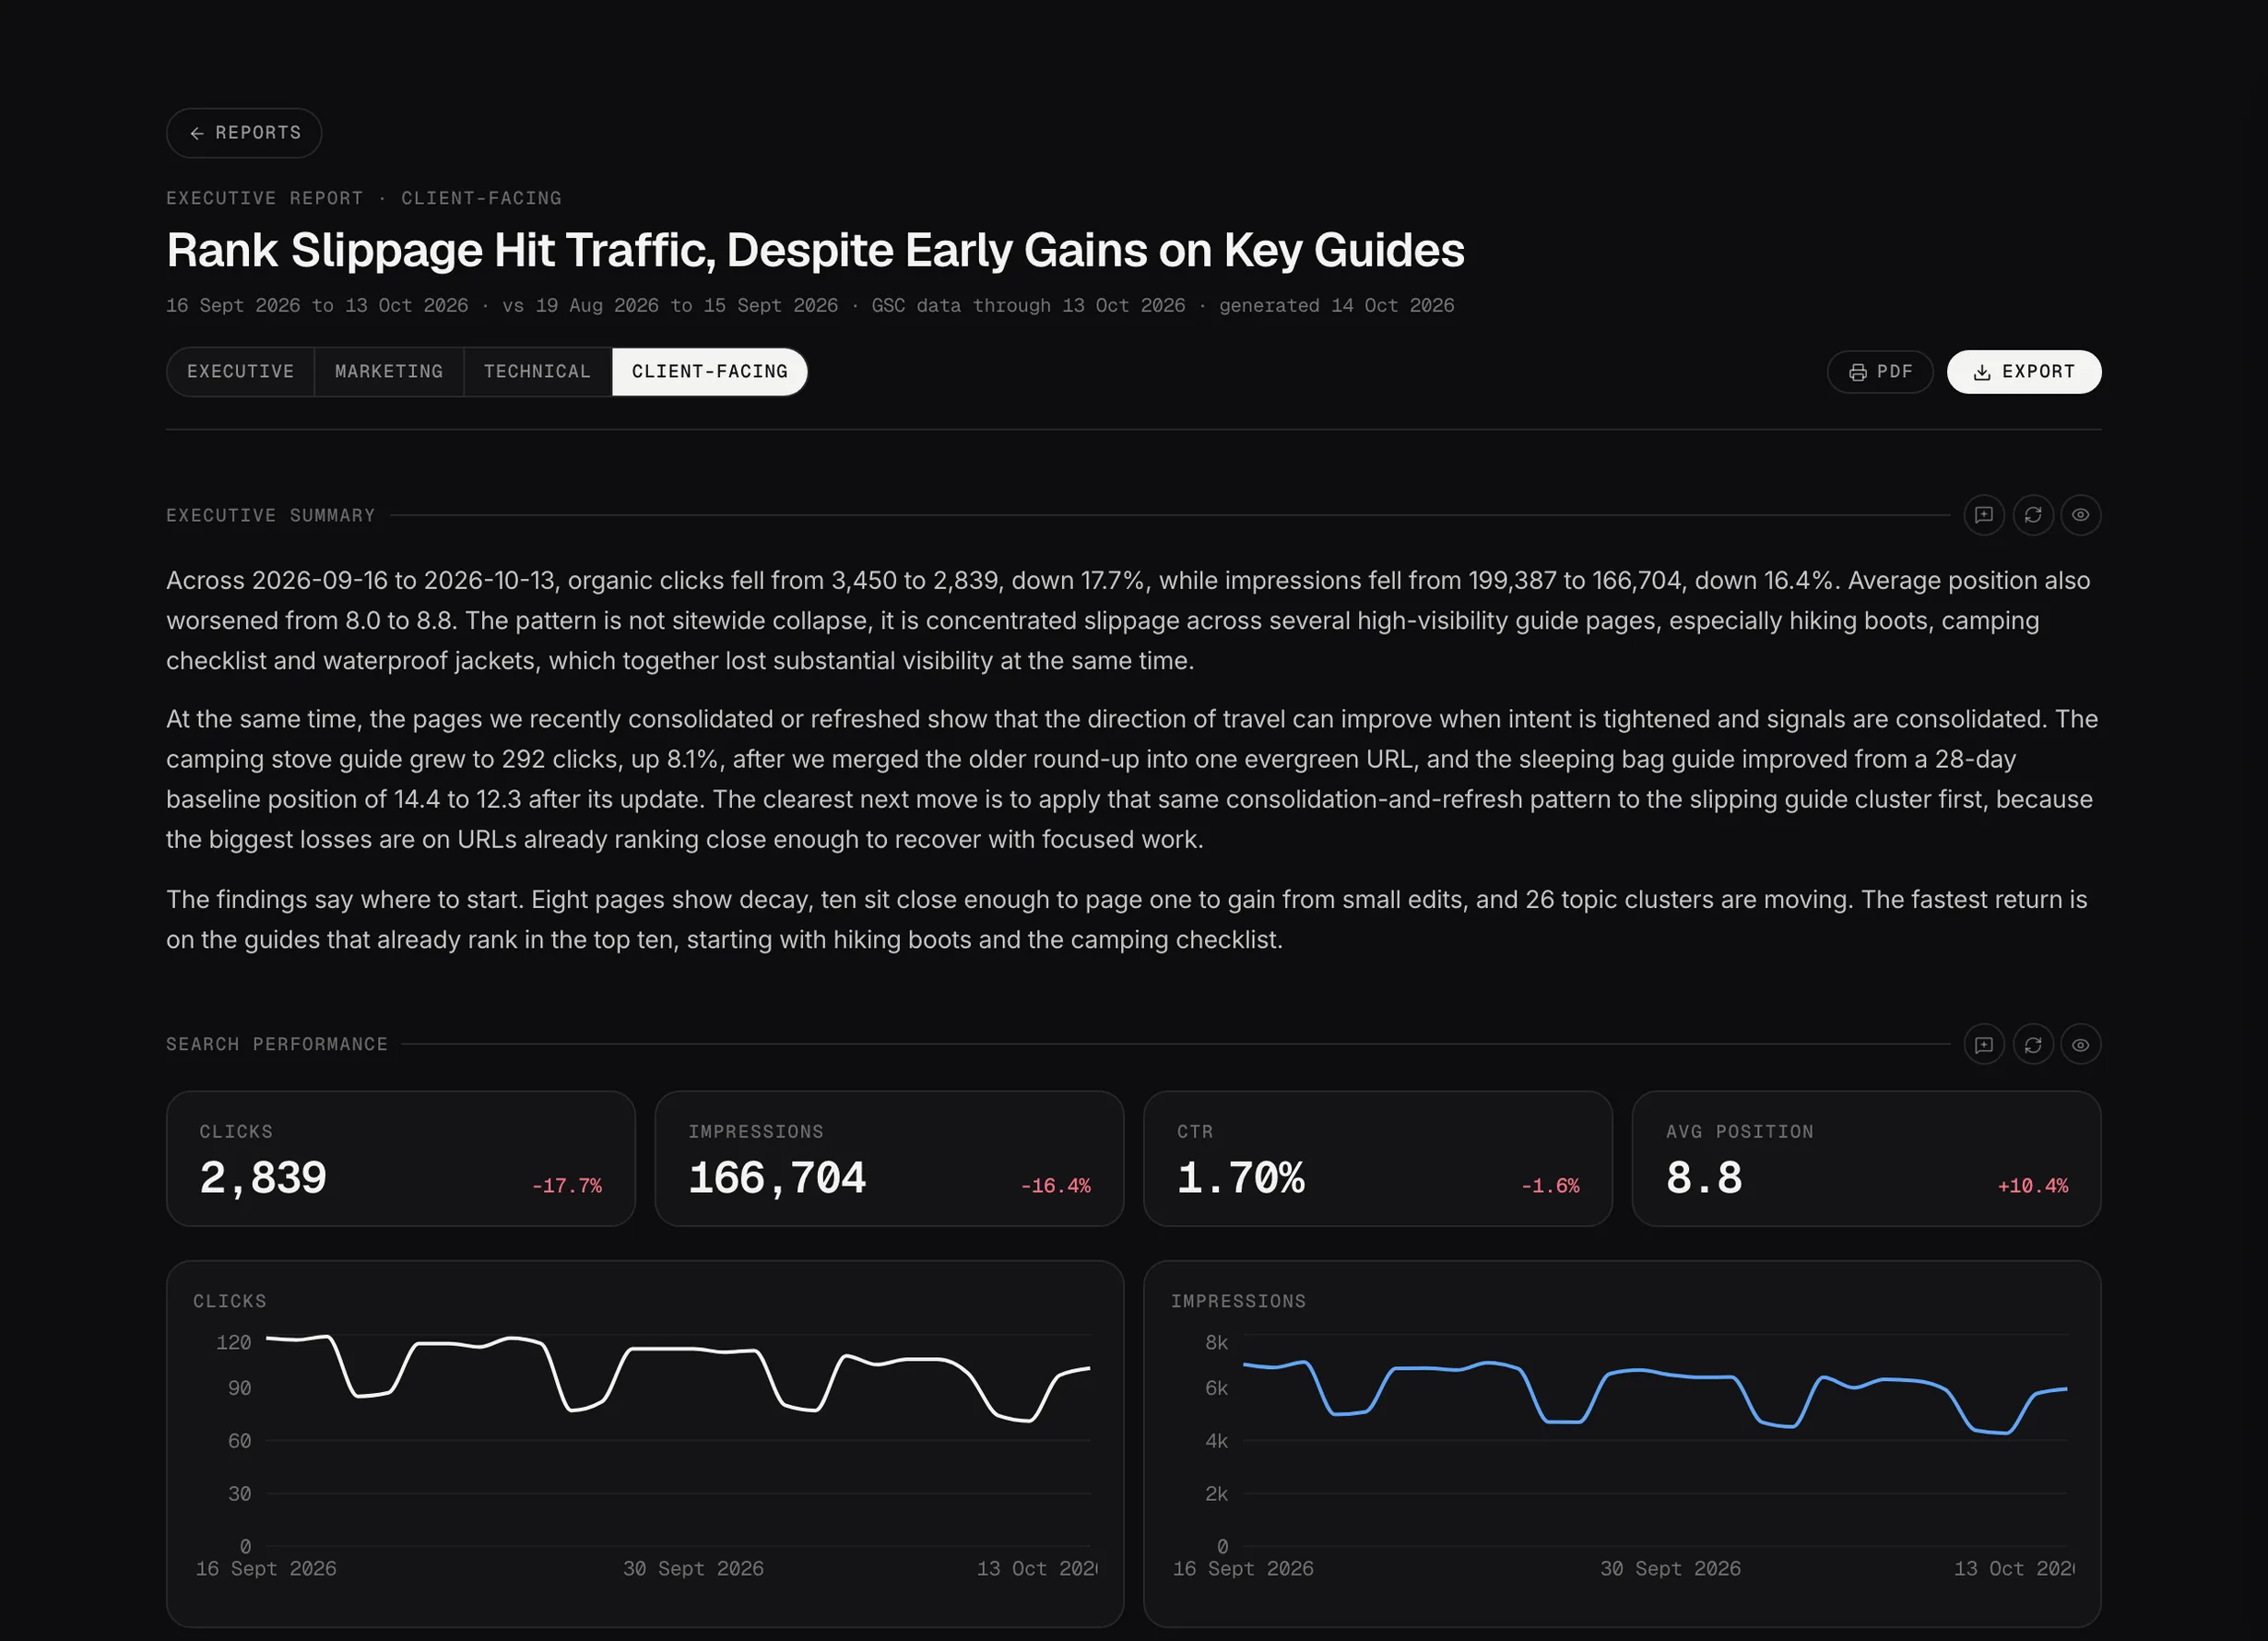The height and width of the screenshot is (1641, 2268).
Task: Regenerate the Search Performance section
Action: point(2033,1045)
